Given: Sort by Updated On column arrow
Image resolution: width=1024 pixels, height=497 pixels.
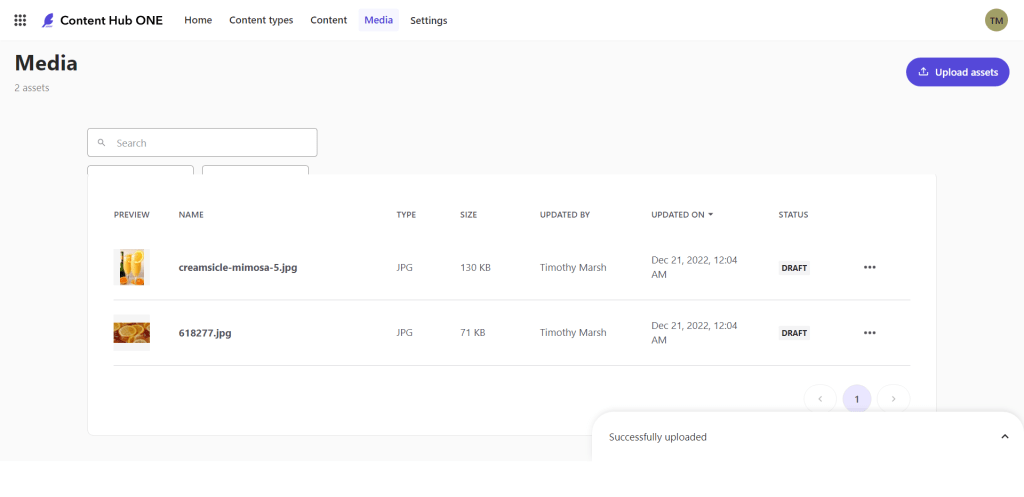Looking at the screenshot, I should coord(711,215).
